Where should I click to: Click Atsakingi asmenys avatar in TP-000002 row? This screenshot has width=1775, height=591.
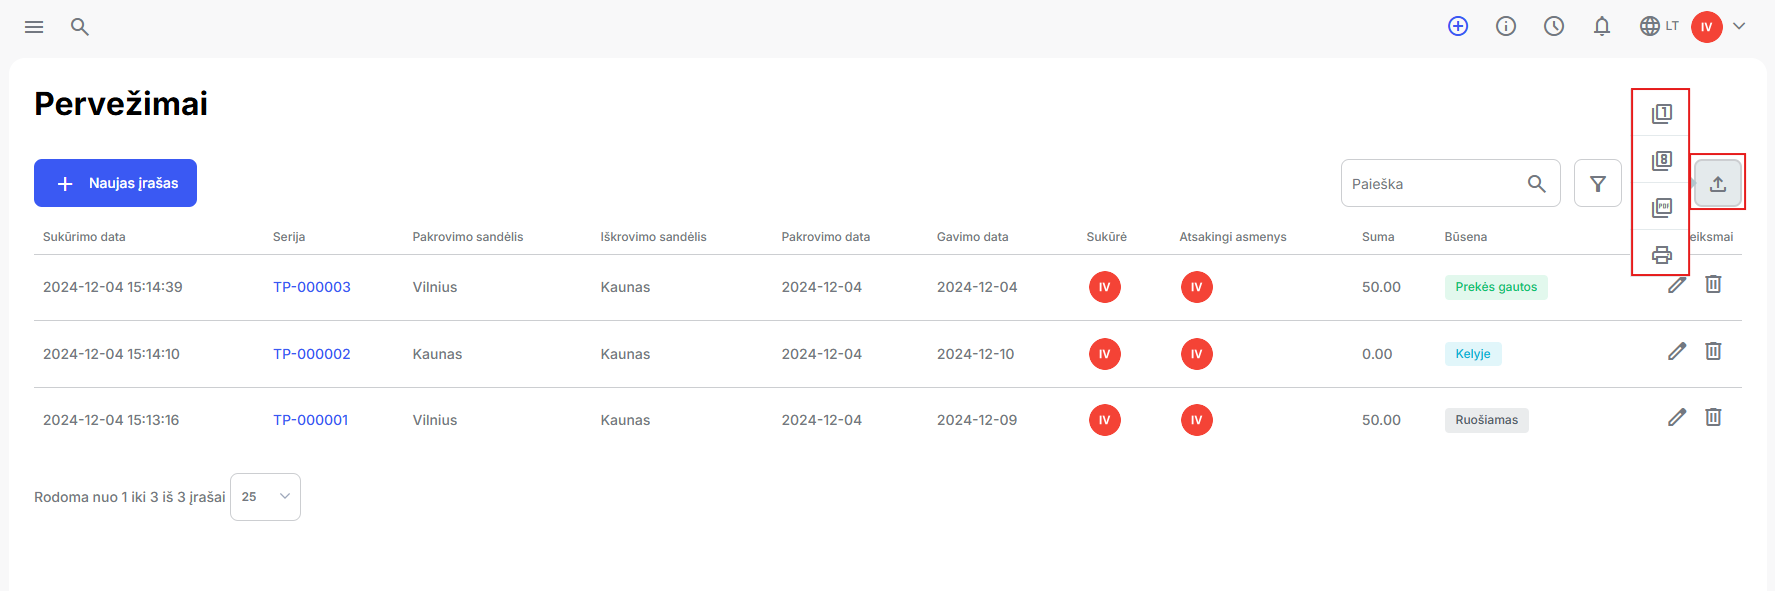coord(1197,354)
